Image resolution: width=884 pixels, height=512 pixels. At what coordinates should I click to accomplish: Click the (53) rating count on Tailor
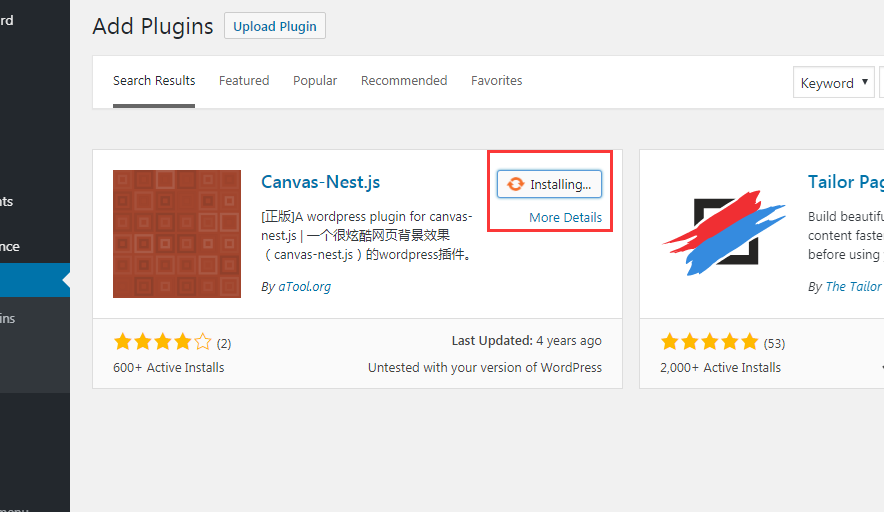click(774, 343)
